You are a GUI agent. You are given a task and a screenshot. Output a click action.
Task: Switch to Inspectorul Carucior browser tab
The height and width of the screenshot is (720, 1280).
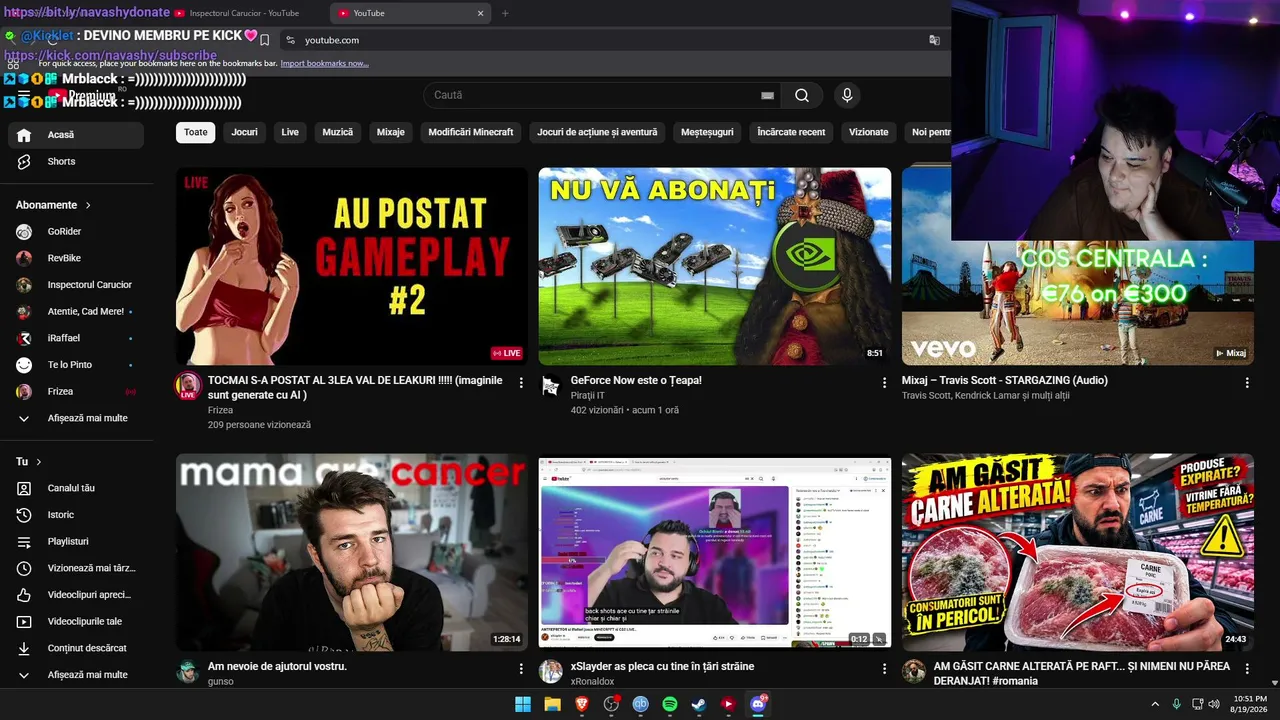[x=245, y=13]
